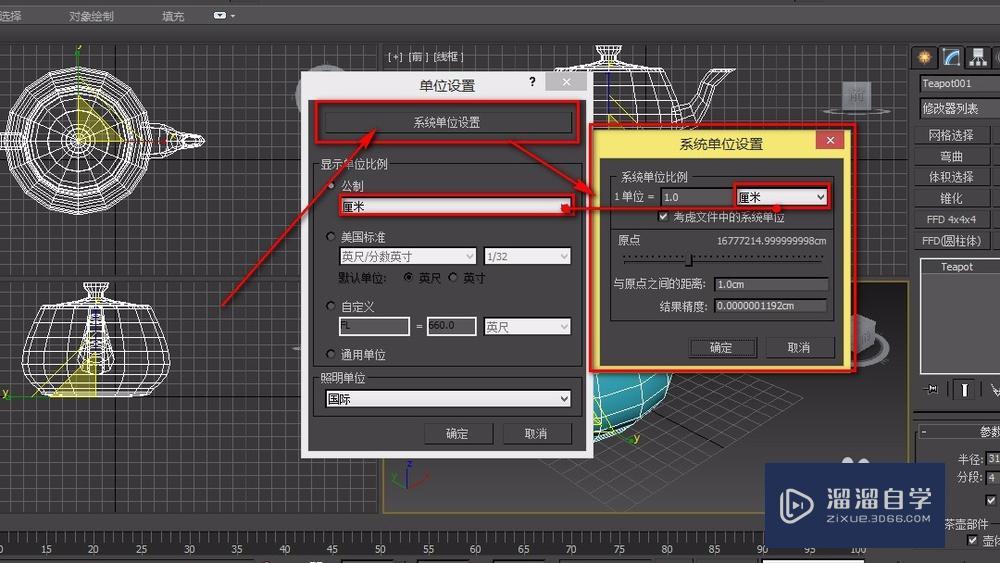The image size is (1000, 563).
Task: Open the ribbon options dropdown icon after 填充
Action: pyautogui.click(x=223, y=15)
